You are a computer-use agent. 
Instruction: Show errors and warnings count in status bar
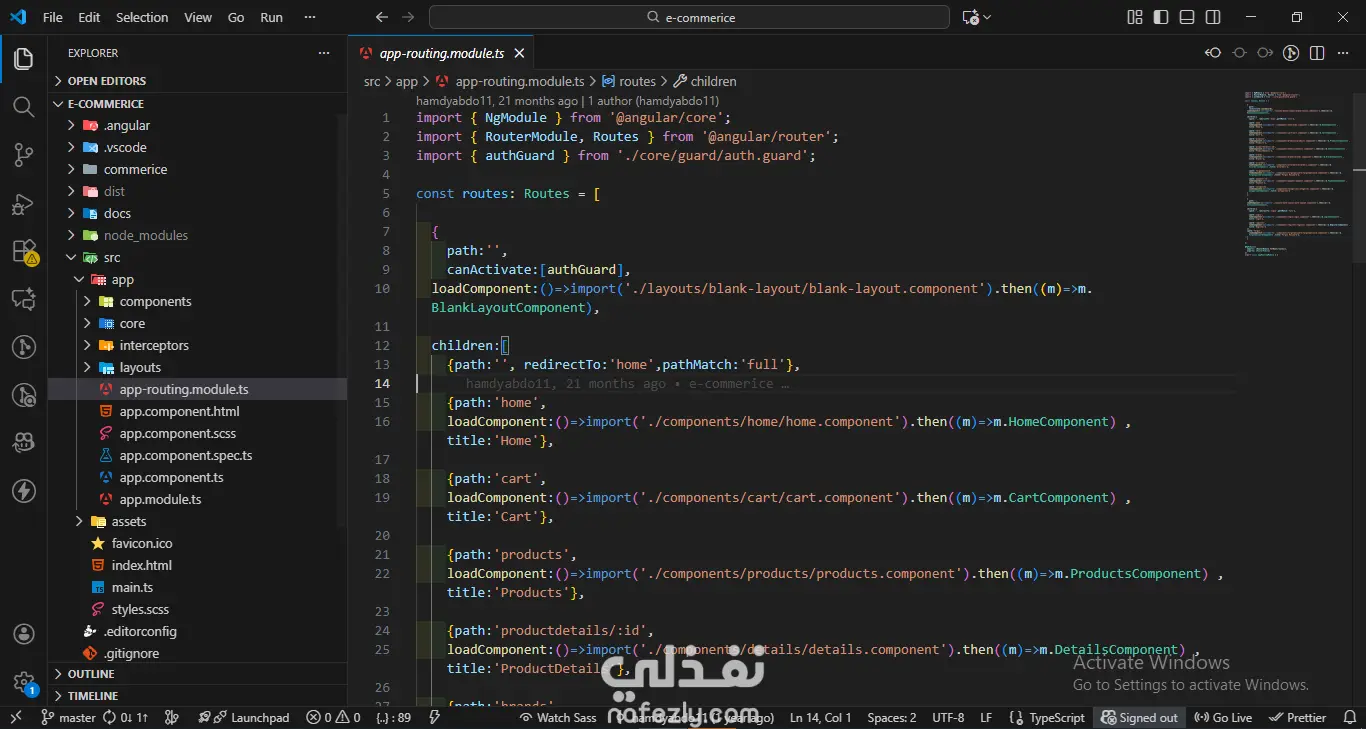tap(334, 717)
